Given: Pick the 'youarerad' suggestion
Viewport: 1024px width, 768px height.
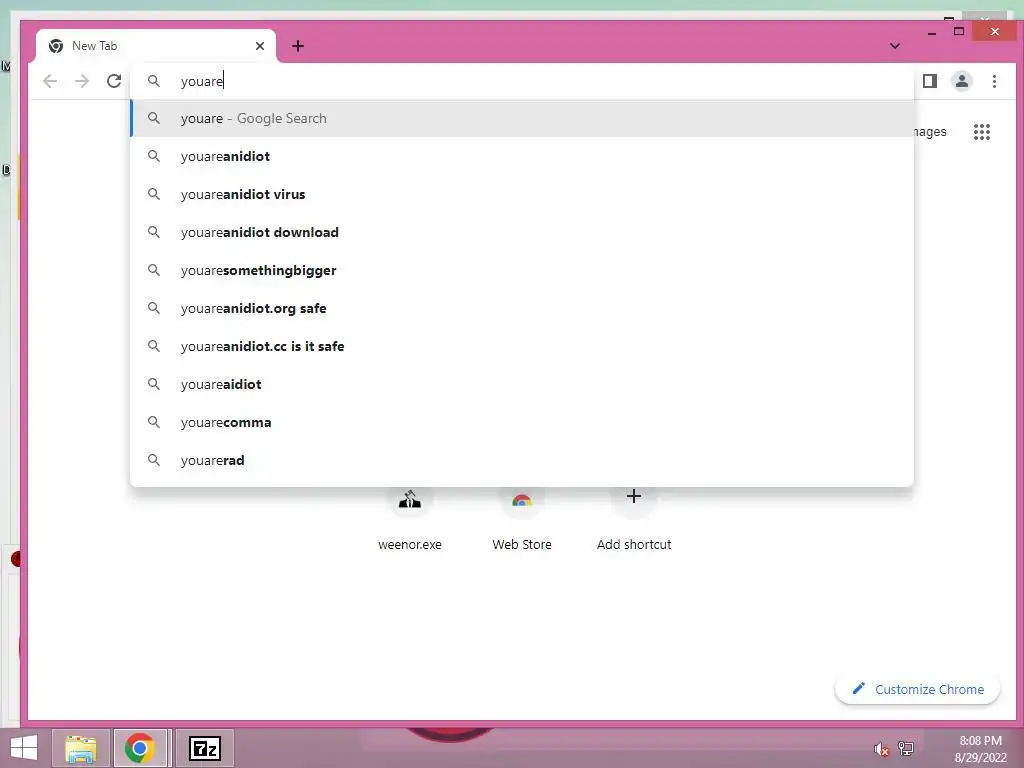Looking at the screenshot, I should (x=522, y=460).
